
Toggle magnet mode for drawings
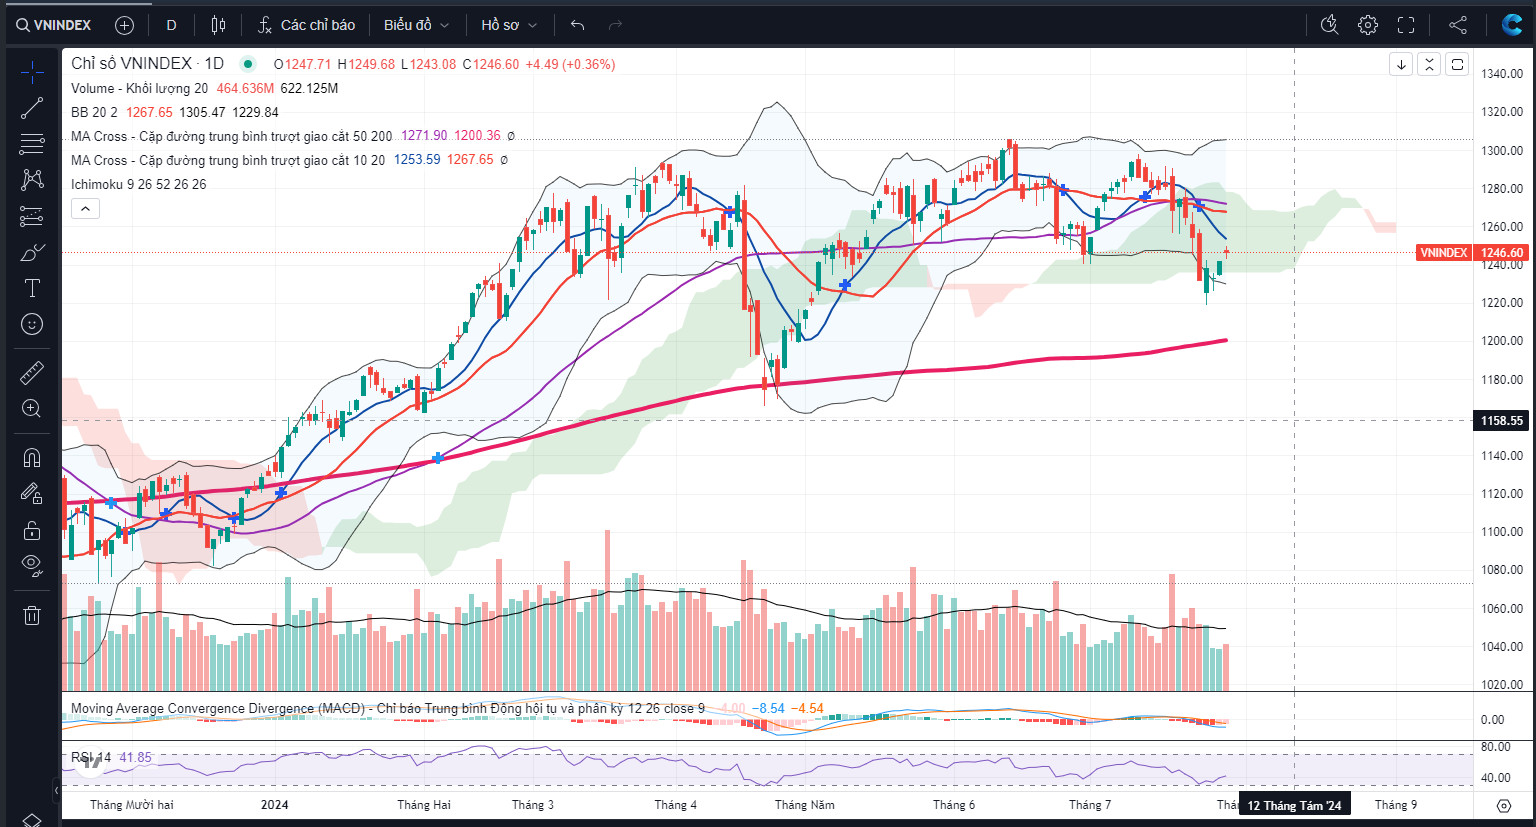32,458
